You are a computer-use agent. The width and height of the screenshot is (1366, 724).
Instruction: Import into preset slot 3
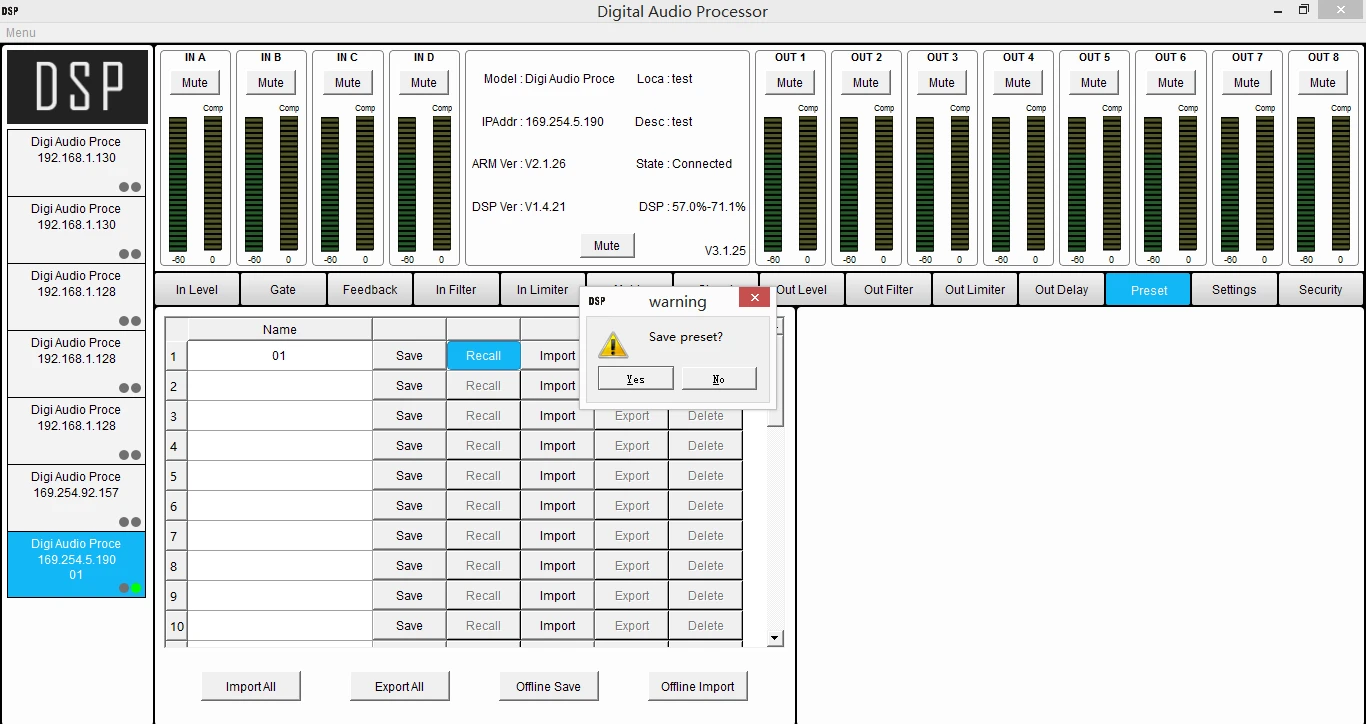click(x=557, y=415)
